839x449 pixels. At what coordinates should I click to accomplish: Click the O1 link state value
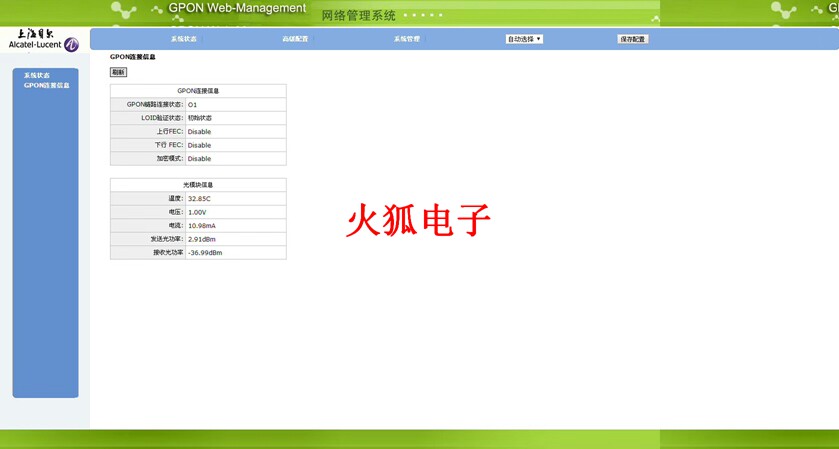pos(192,105)
